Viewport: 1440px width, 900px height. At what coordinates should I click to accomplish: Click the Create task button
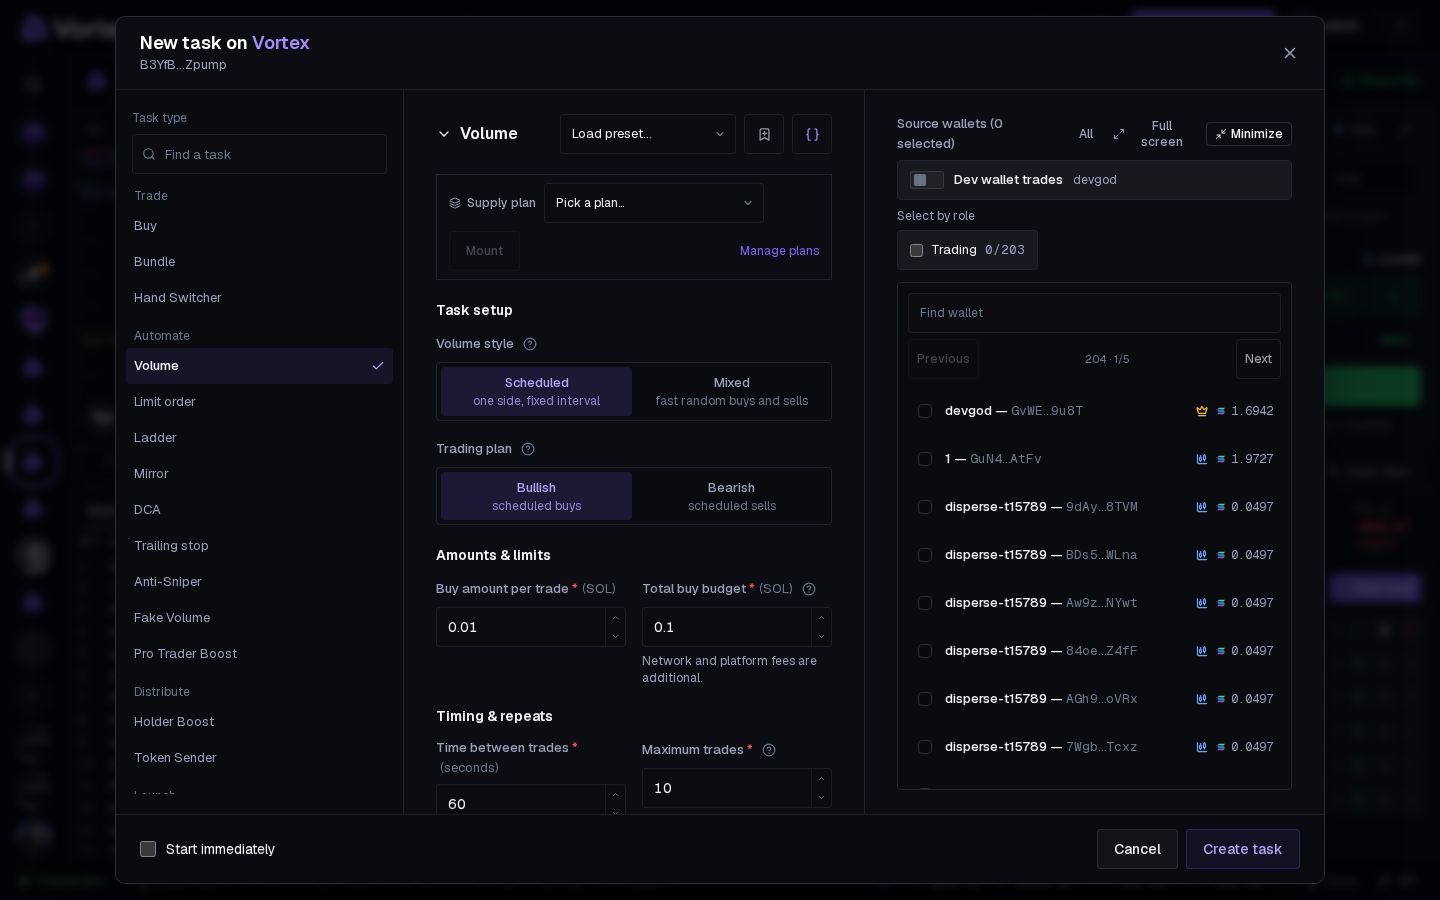click(1242, 849)
